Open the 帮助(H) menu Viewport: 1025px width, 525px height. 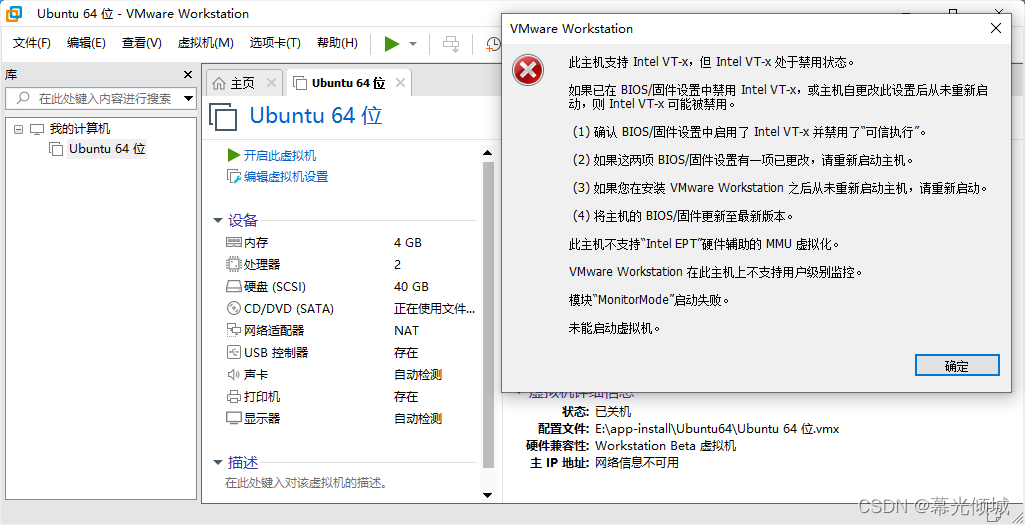(x=337, y=43)
